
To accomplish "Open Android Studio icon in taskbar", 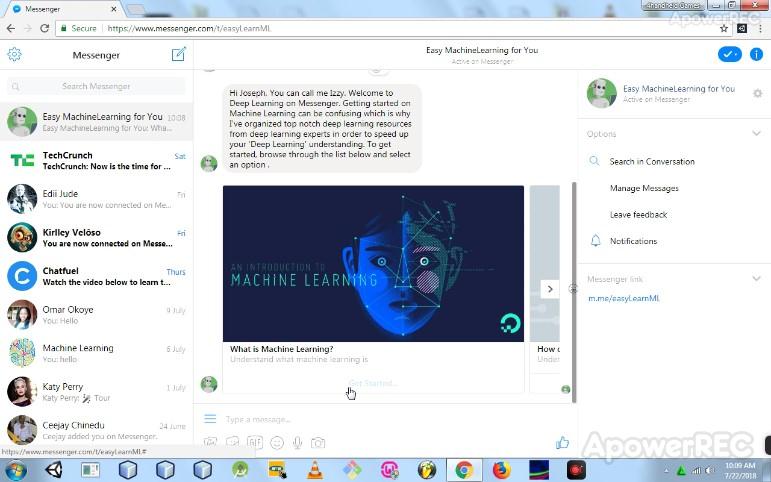I will point(240,470).
